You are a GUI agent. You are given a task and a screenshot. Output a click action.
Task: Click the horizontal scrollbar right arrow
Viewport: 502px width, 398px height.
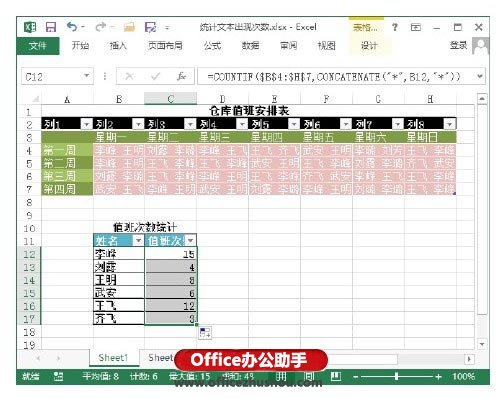click(x=469, y=359)
